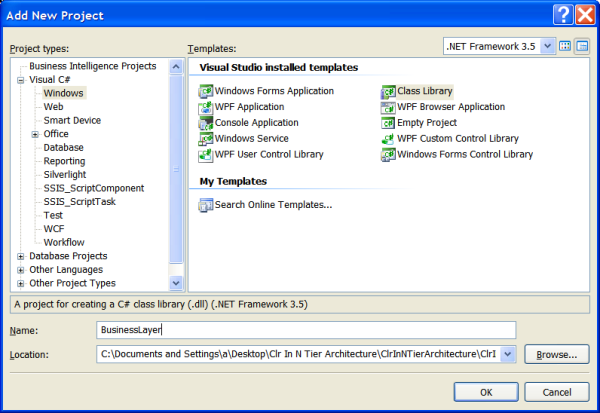Select the Windows Forms Application template icon
The height and width of the screenshot is (413, 600).
[205, 91]
